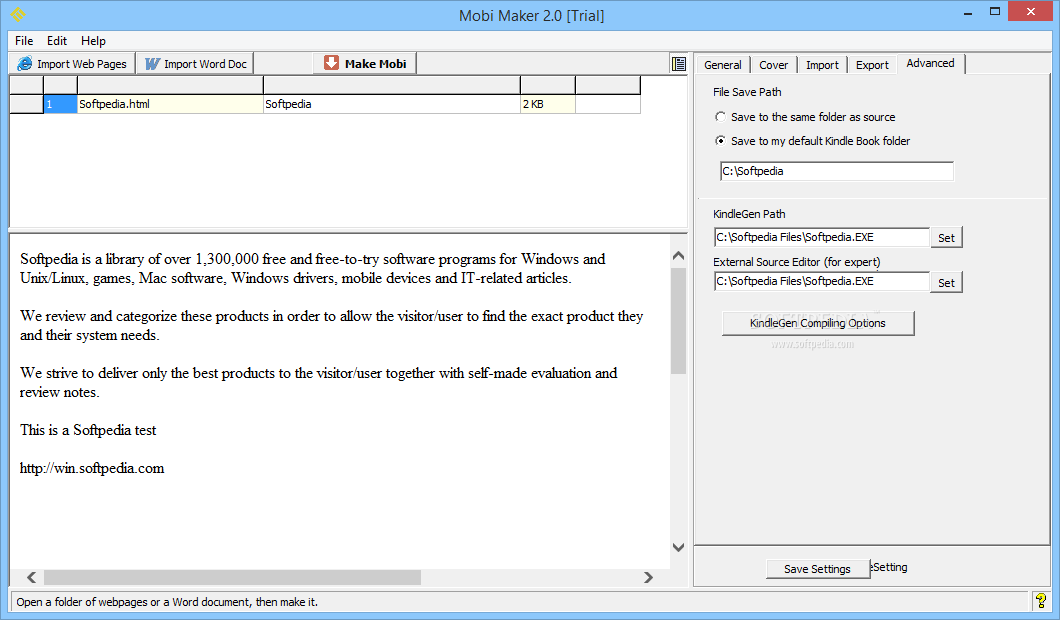Click the C:\Softpedia save path field
1060x620 pixels.
[837, 171]
